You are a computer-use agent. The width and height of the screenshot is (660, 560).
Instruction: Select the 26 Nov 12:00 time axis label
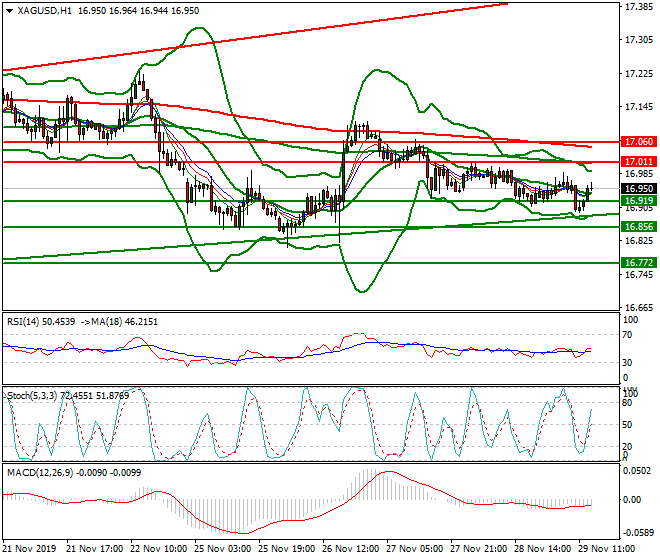(x=351, y=549)
